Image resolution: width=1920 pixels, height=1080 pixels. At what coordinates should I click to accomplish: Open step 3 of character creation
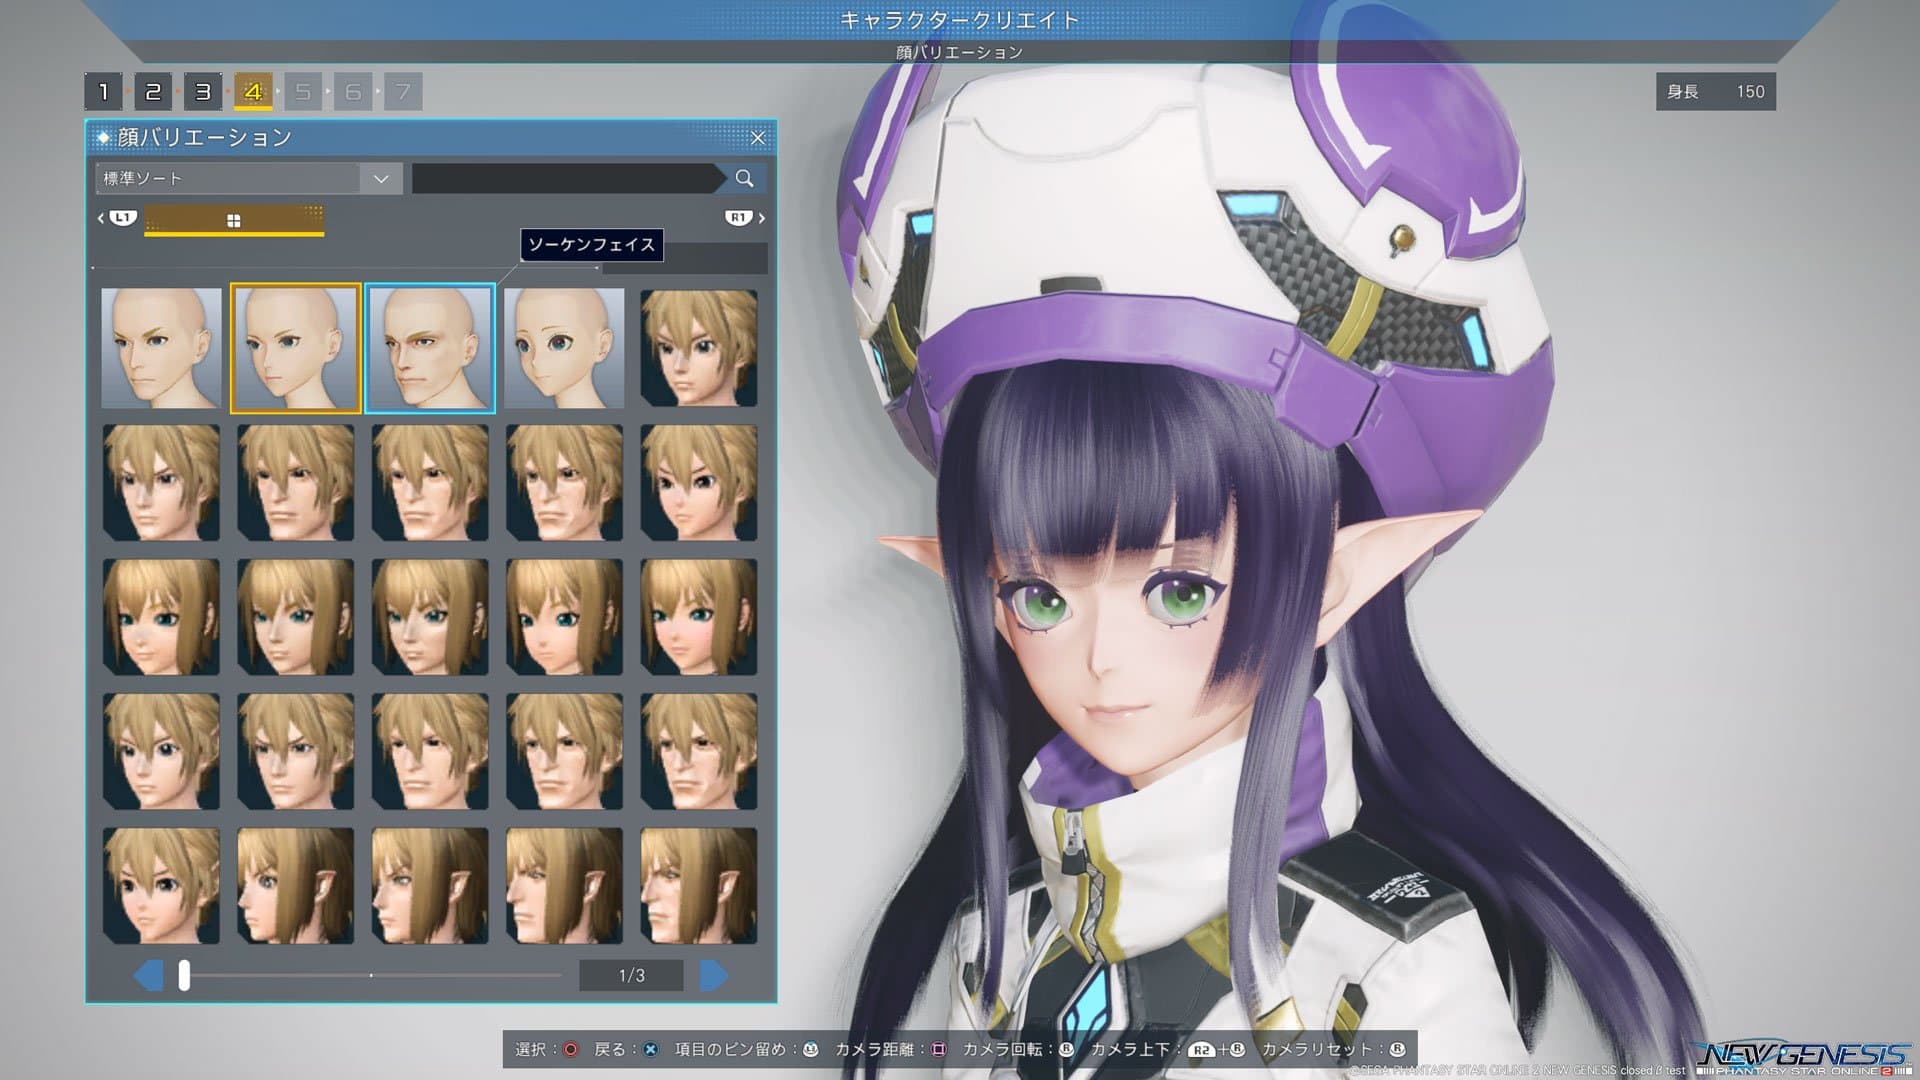click(203, 92)
